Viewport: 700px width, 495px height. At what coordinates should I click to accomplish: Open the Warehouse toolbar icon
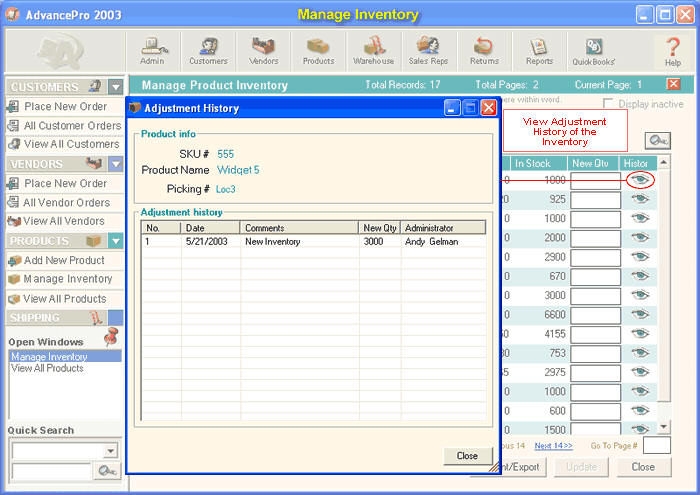pyautogui.click(x=374, y=51)
